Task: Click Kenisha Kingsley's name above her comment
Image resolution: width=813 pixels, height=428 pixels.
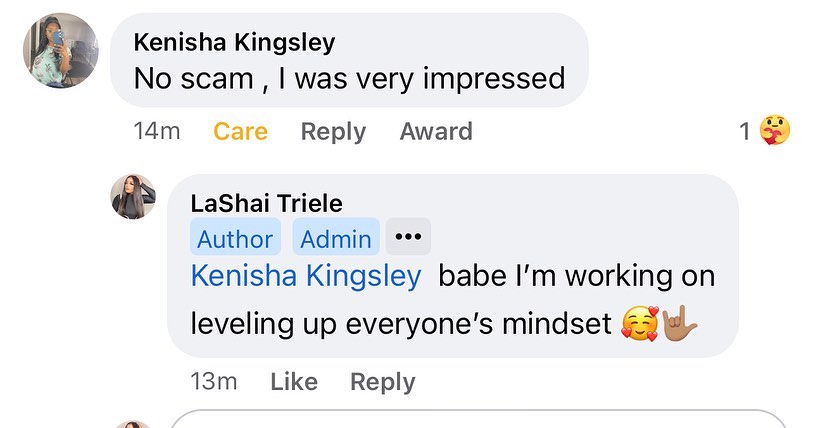Action: click(234, 42)
